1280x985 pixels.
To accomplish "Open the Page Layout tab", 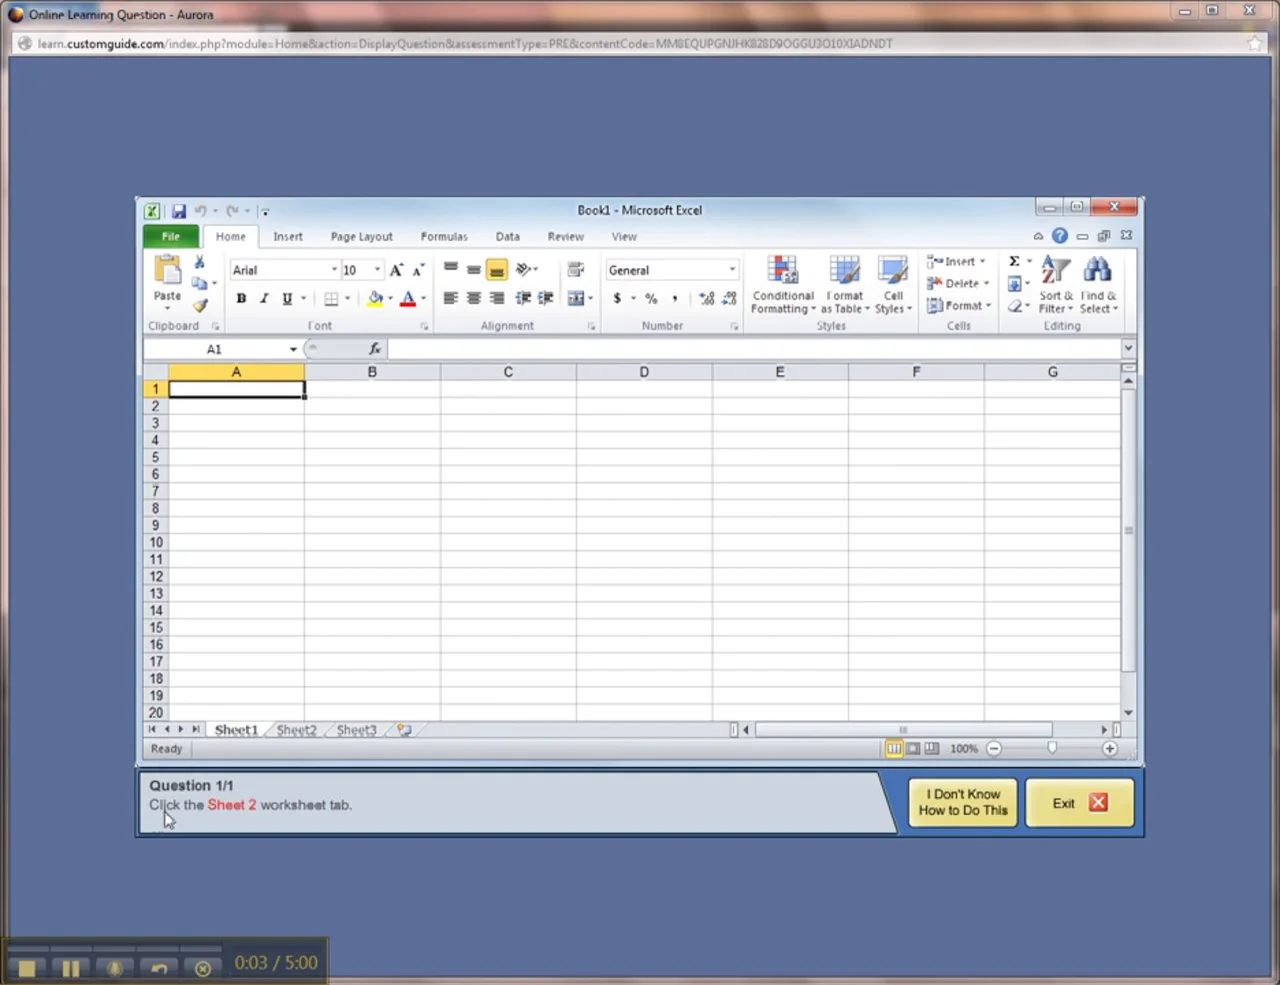I will pos(361,237).
